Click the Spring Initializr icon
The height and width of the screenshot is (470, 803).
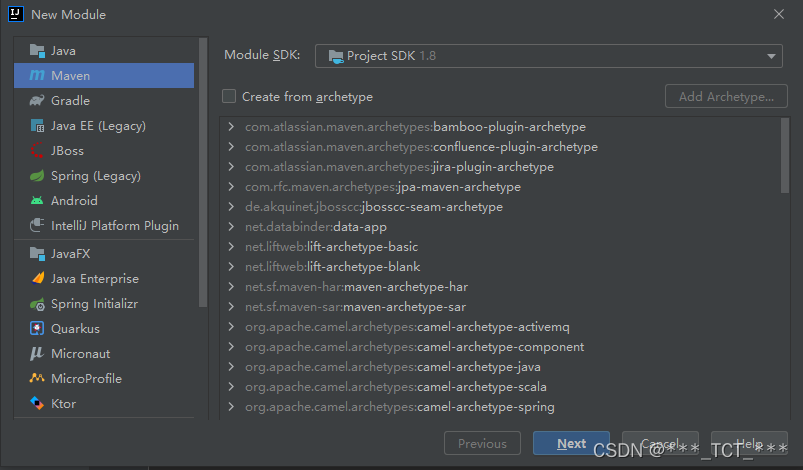tap(37, 304)
